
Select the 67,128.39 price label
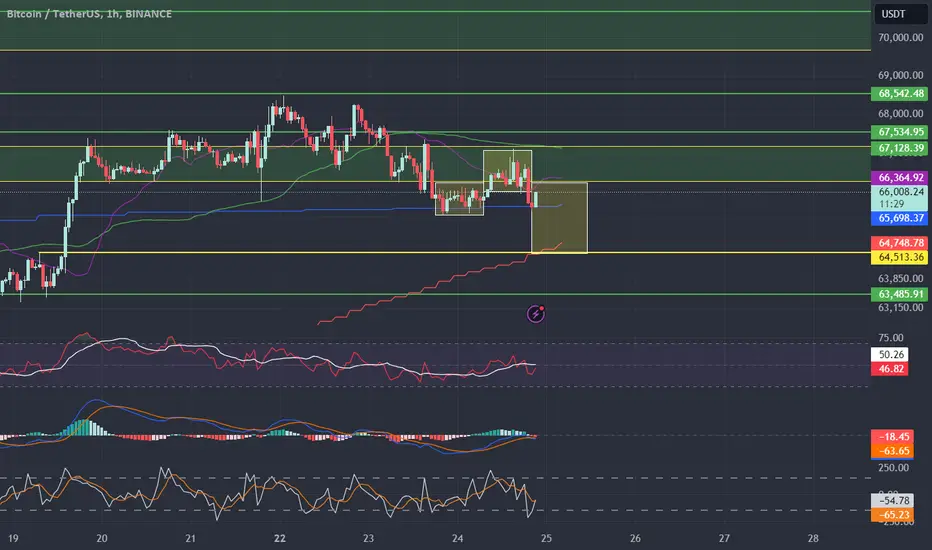899,148
